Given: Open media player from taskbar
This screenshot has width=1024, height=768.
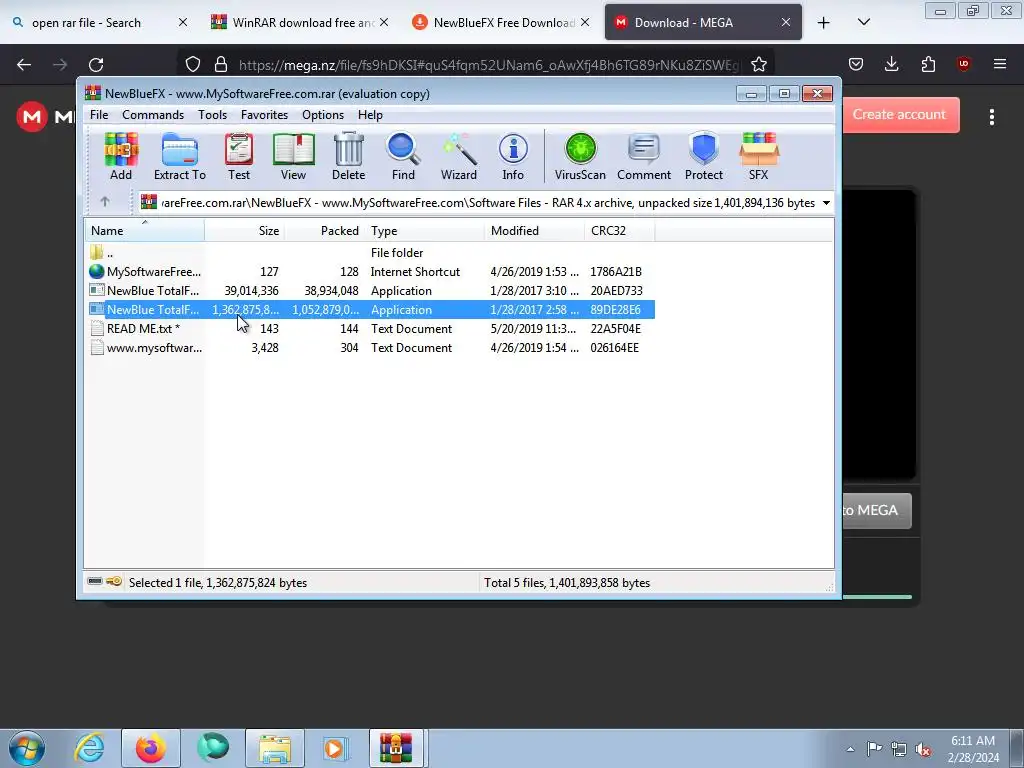Looking at the screenshot, I should pyautogui.click(x=335, y=748).
